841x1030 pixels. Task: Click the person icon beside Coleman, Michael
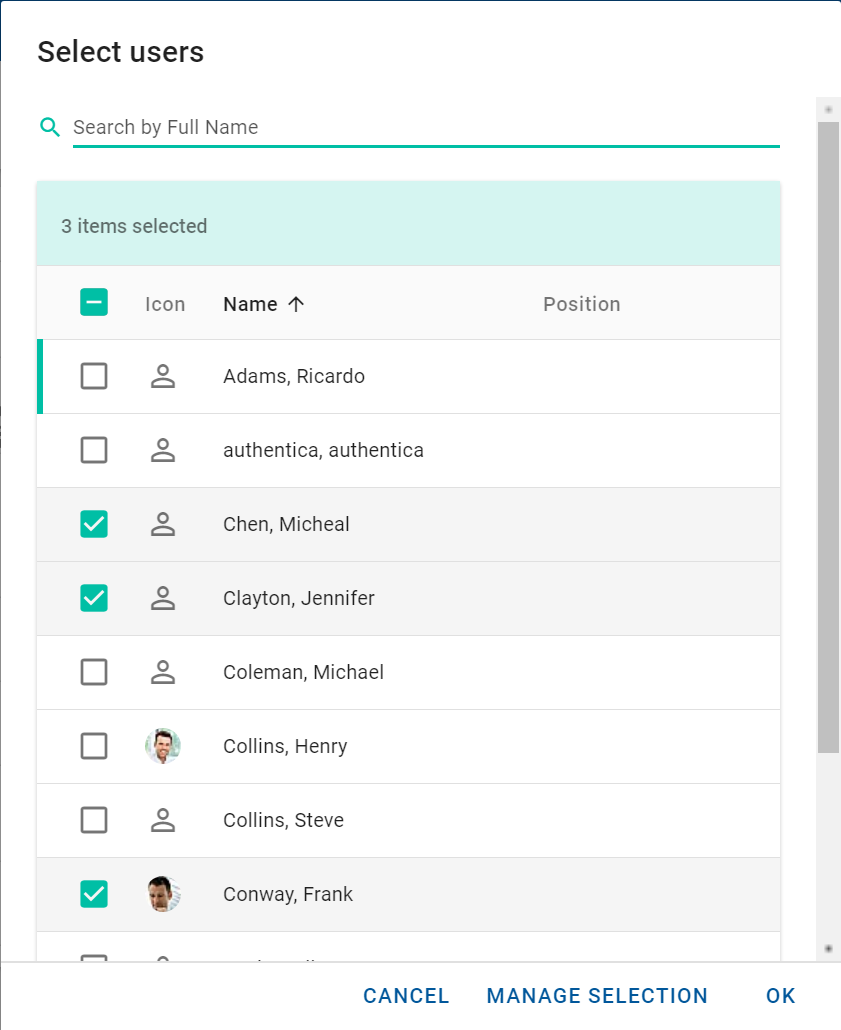pyautogui.click(x=164, y=672)
